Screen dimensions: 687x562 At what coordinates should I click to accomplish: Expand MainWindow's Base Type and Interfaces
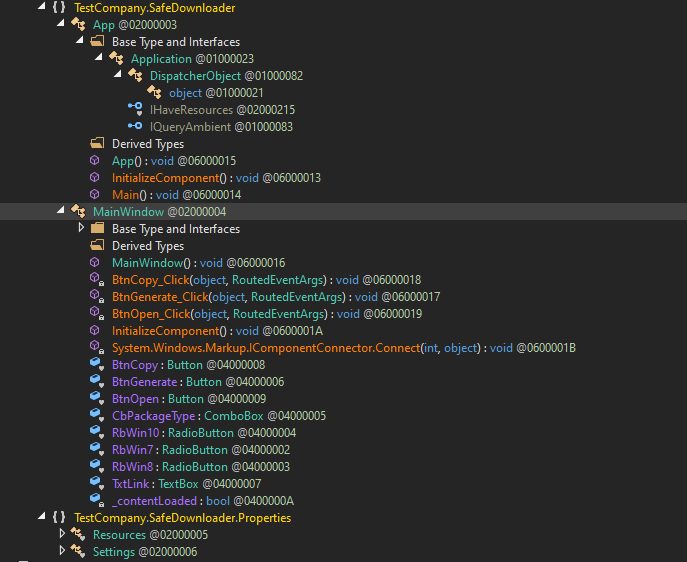pos(81,229)
